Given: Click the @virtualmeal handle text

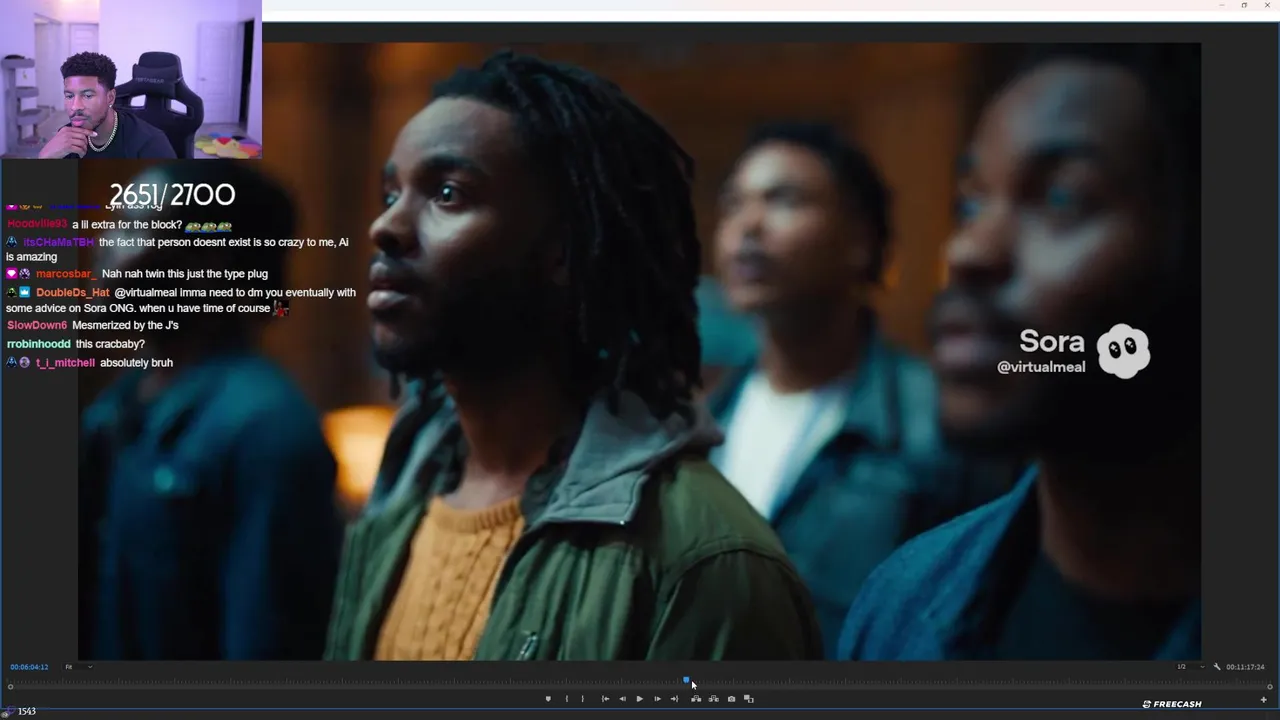Looking at the screenshot, I should click(1041, 367).
